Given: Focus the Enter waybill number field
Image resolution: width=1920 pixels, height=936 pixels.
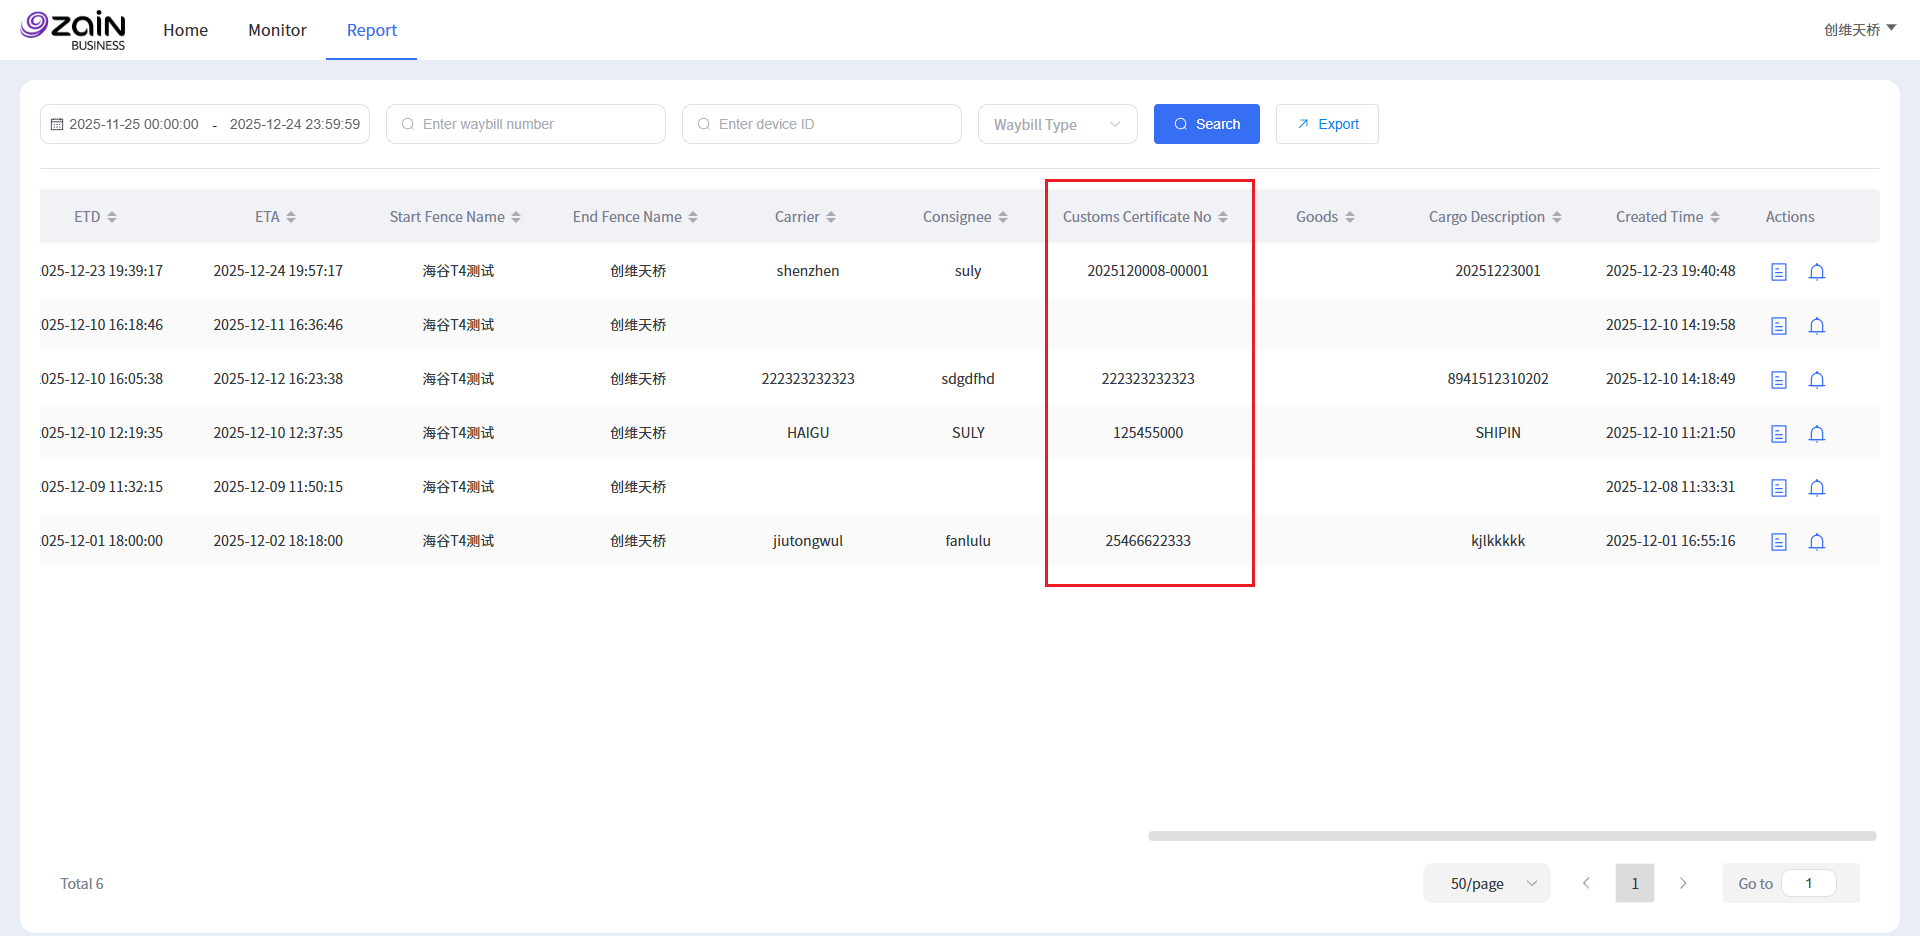Looking at the screenshot, I should 537,124.
